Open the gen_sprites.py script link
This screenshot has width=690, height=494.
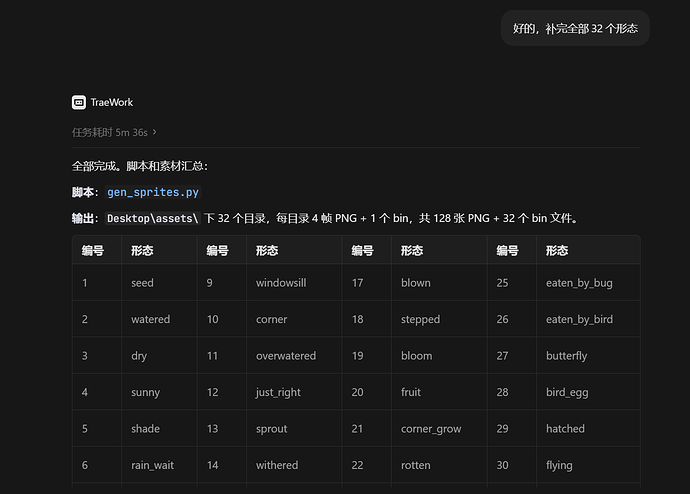click(153, 192)
